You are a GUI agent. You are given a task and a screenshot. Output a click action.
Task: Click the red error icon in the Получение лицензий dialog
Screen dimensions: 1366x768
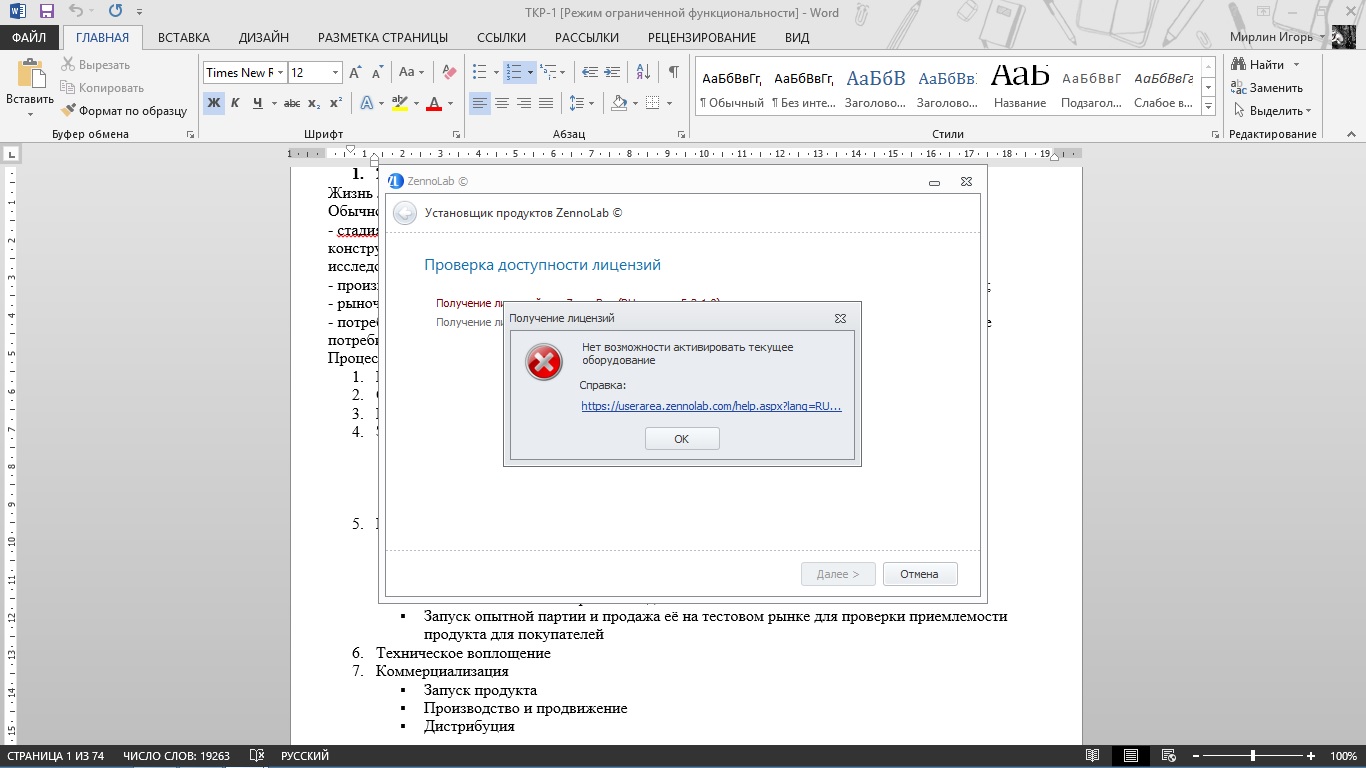click(x=544, y=363)
